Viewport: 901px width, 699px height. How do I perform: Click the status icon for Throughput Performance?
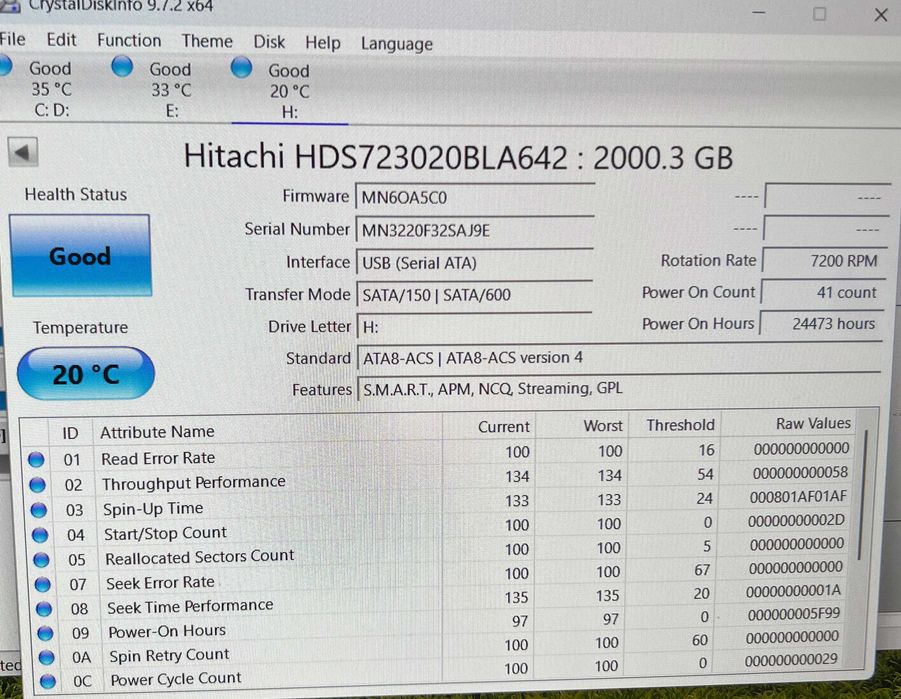pyautogui.click(x=37, y=485)
